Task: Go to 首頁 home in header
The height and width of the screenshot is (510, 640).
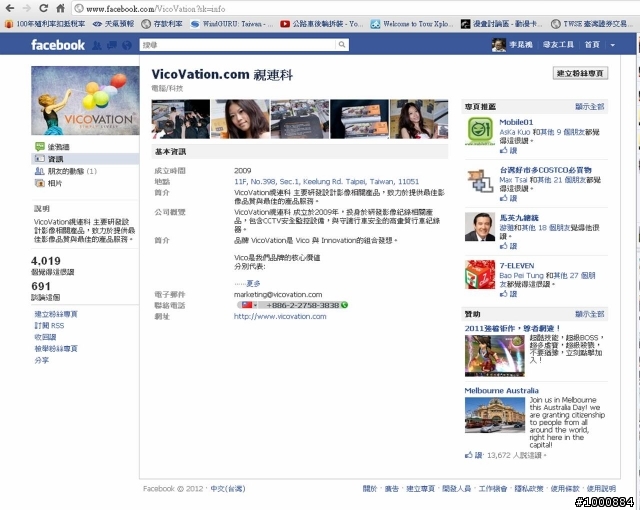Action: [x=592, y=45]
